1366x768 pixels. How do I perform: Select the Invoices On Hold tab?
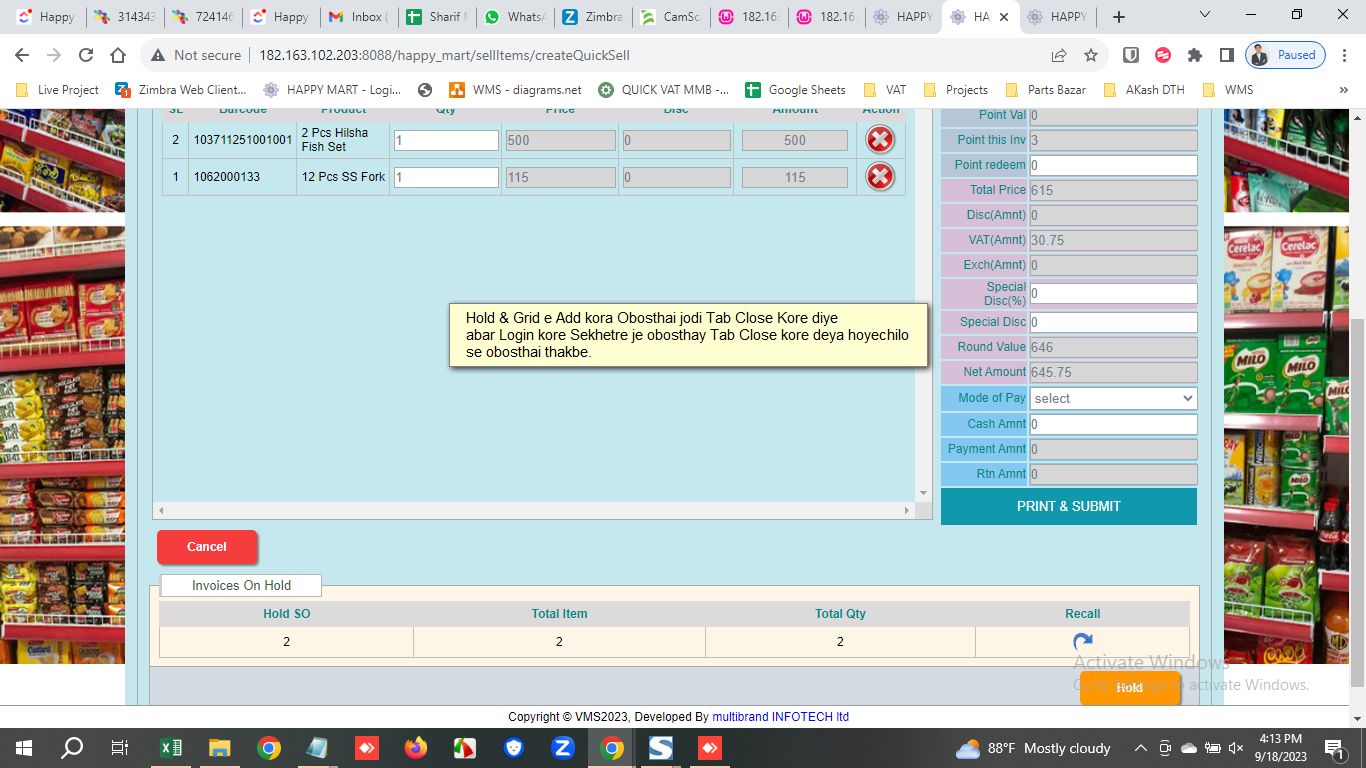[x=241, y=585]
